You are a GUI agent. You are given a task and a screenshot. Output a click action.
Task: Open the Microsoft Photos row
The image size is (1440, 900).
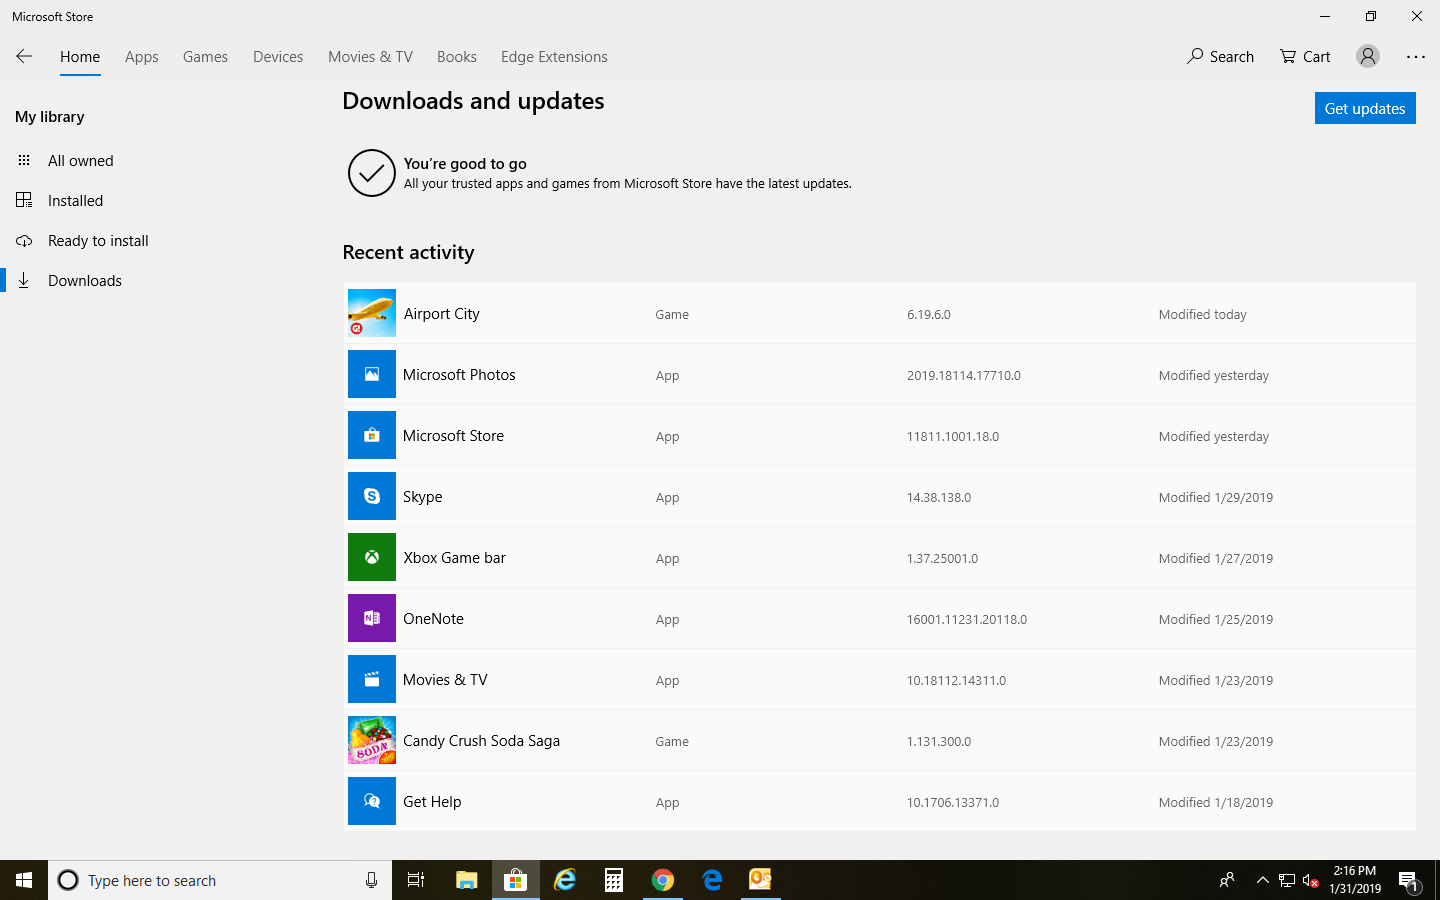tap(880, 375)
